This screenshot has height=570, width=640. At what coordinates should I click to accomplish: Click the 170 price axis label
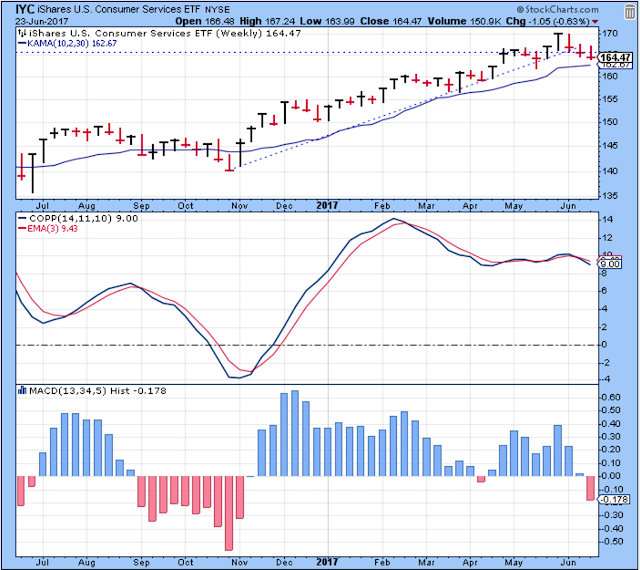tap(611, 33)
